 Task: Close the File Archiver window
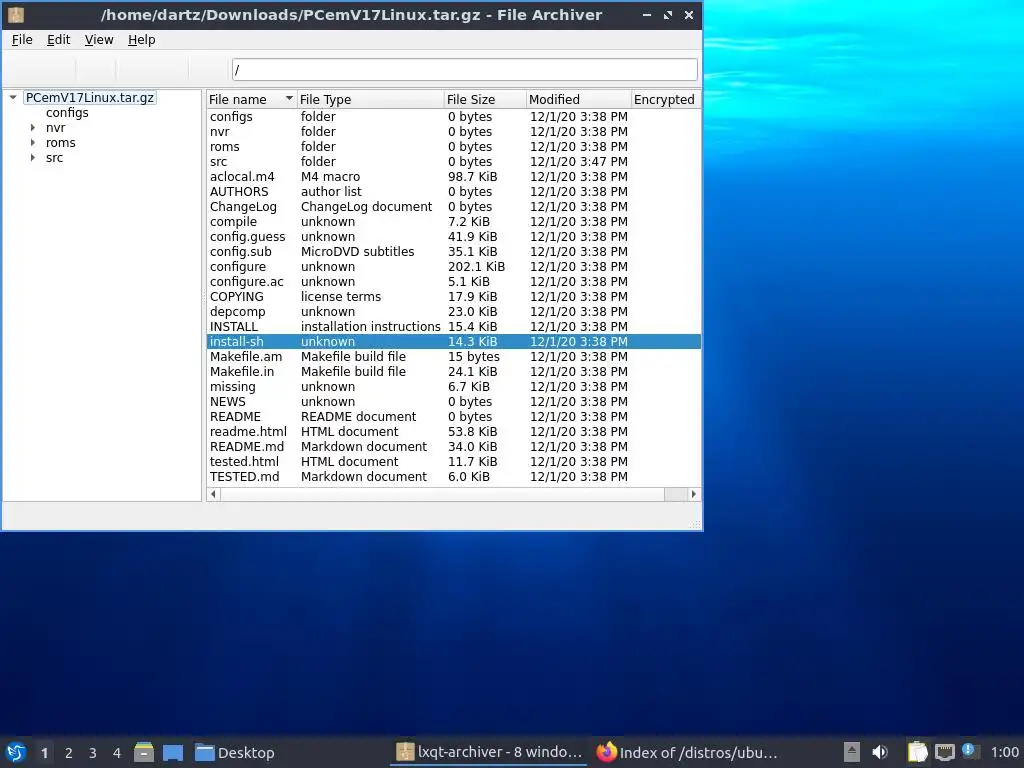(688, 15)
